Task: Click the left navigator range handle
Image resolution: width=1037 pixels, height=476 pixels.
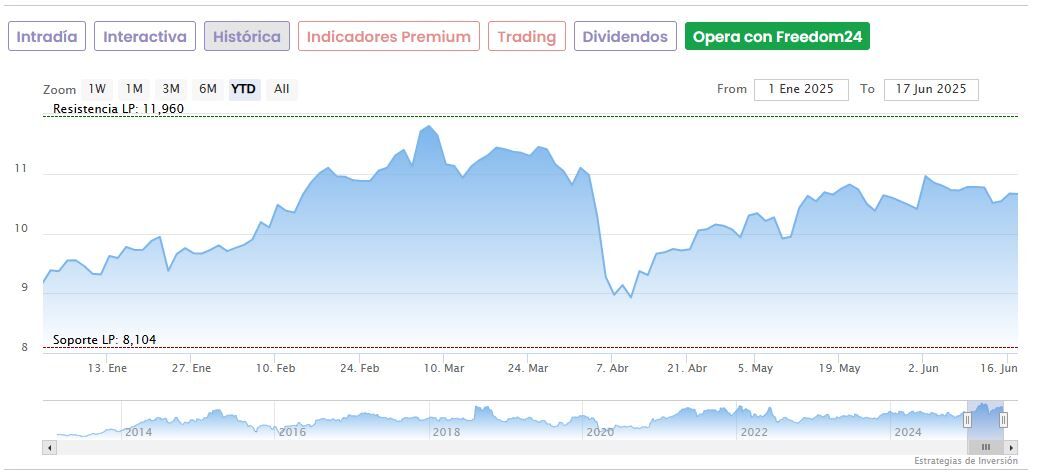Action: (x=967, y=420)
